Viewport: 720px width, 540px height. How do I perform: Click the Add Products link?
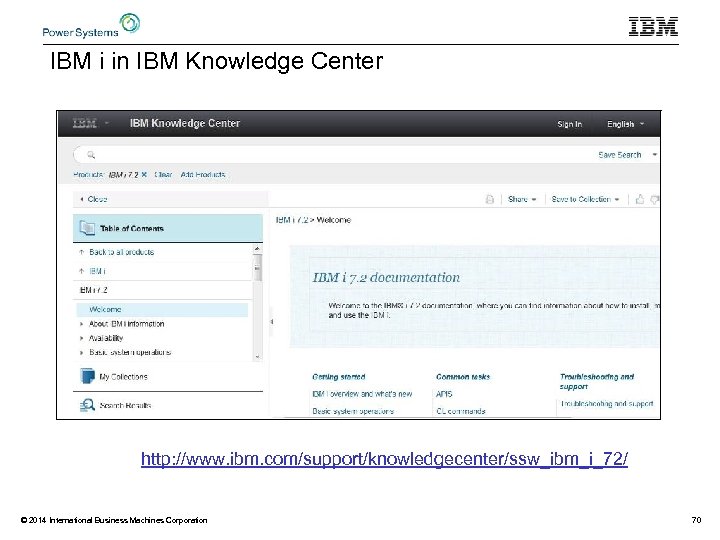pos(202,174)
